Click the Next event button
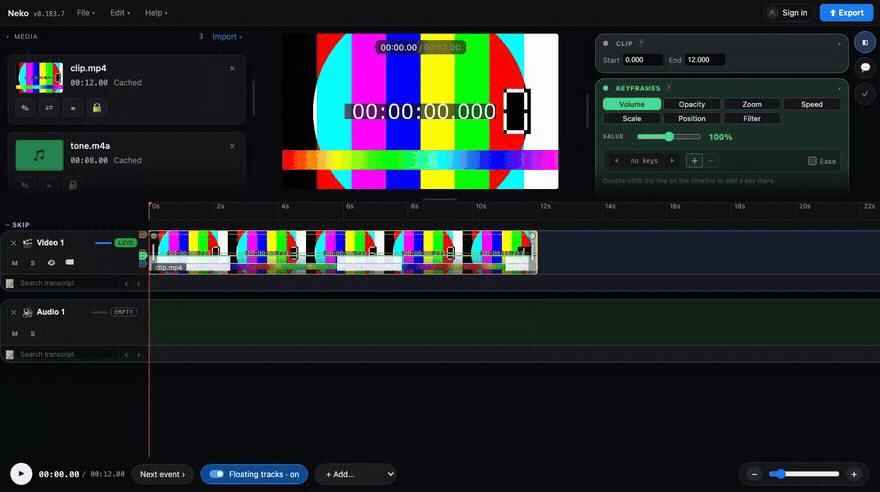 point(162,474)
